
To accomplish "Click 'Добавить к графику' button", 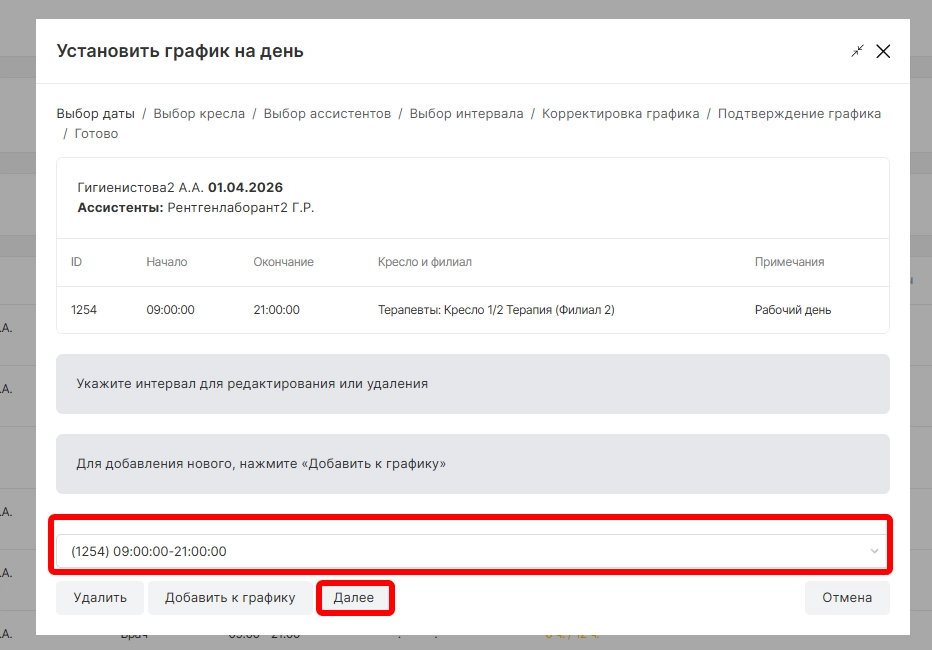I will coord(230,598).
